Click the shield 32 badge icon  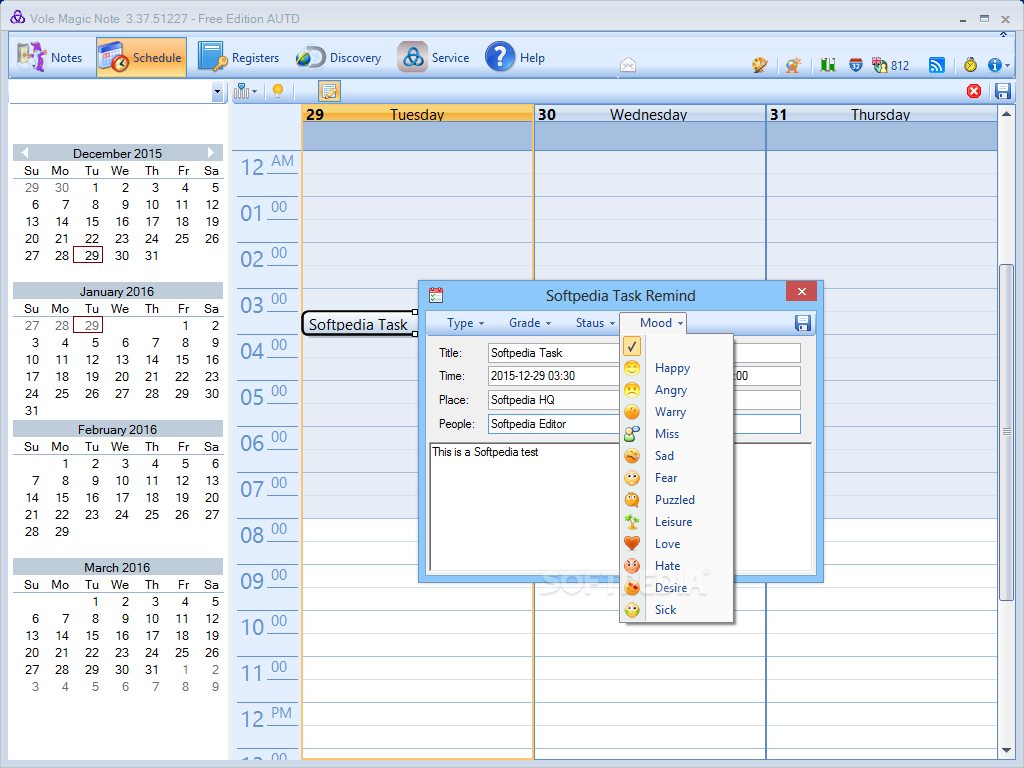(856, 65)
